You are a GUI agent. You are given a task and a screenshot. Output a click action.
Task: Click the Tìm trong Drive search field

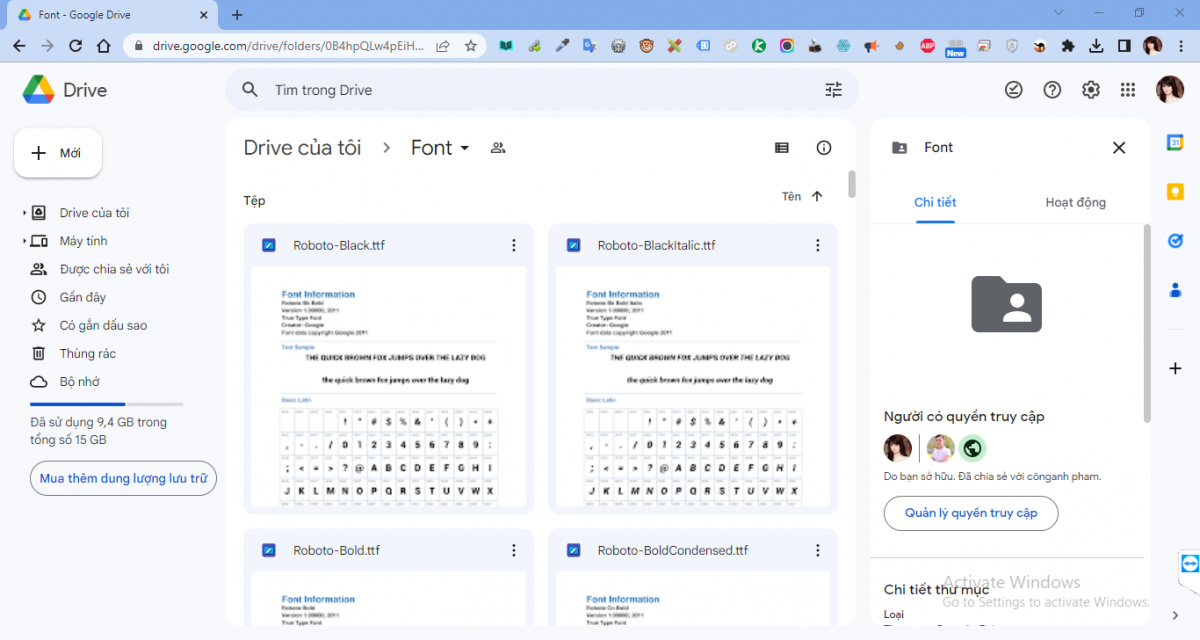point(540,90)
